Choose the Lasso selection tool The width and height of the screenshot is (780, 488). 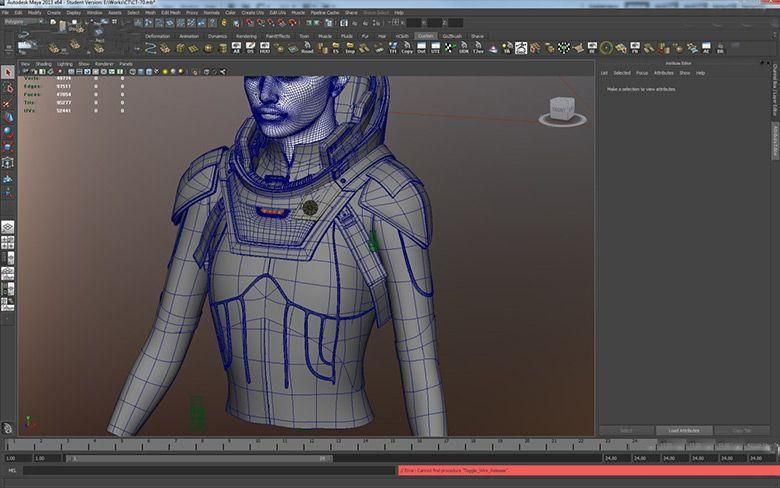(x=7, y=88)
